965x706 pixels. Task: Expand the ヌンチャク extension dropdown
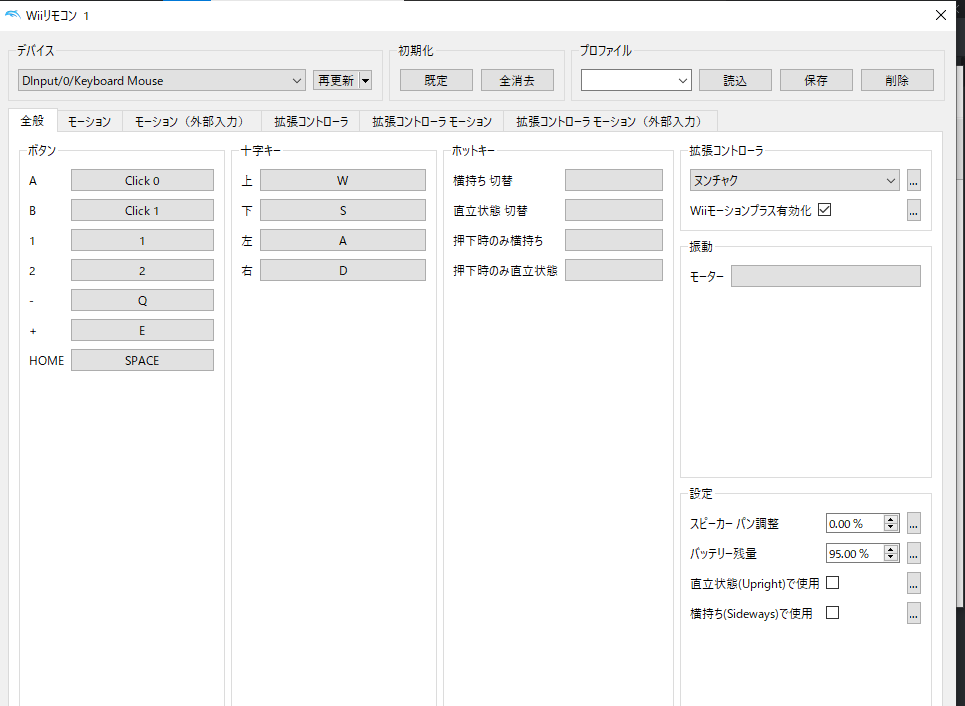[794, 181]
